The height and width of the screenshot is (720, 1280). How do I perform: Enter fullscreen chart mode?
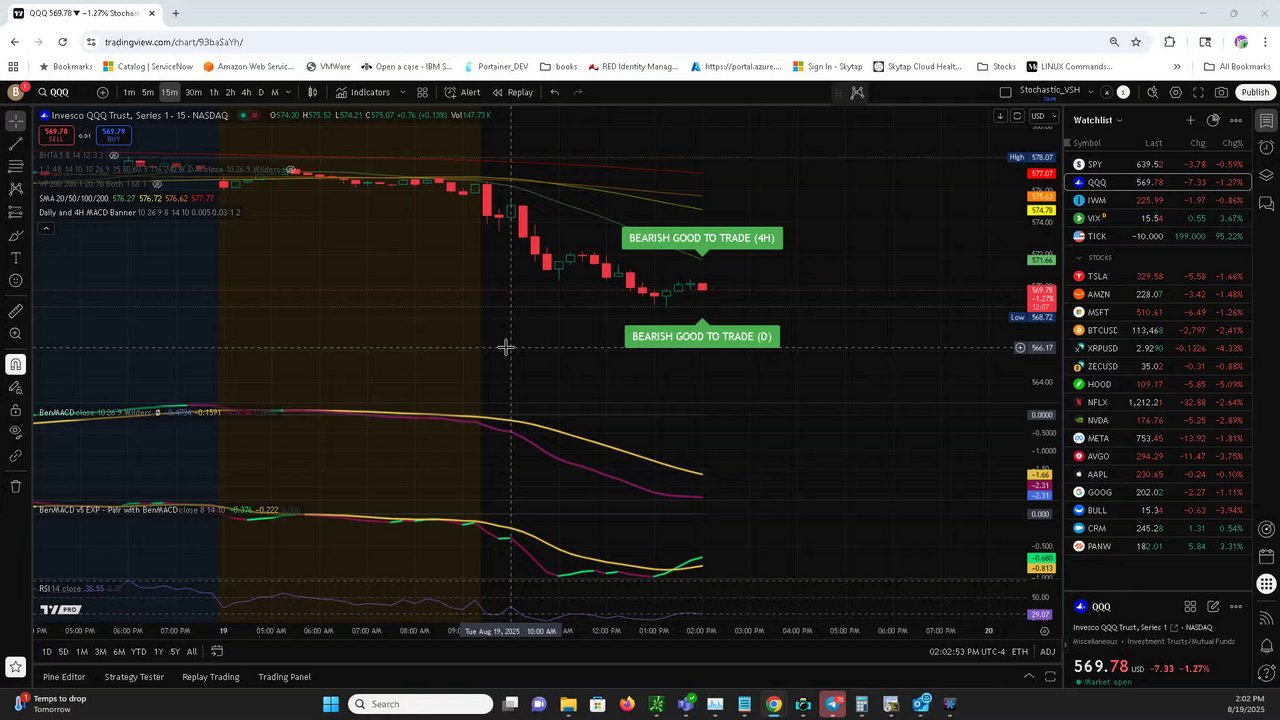tap(1198, 92)
